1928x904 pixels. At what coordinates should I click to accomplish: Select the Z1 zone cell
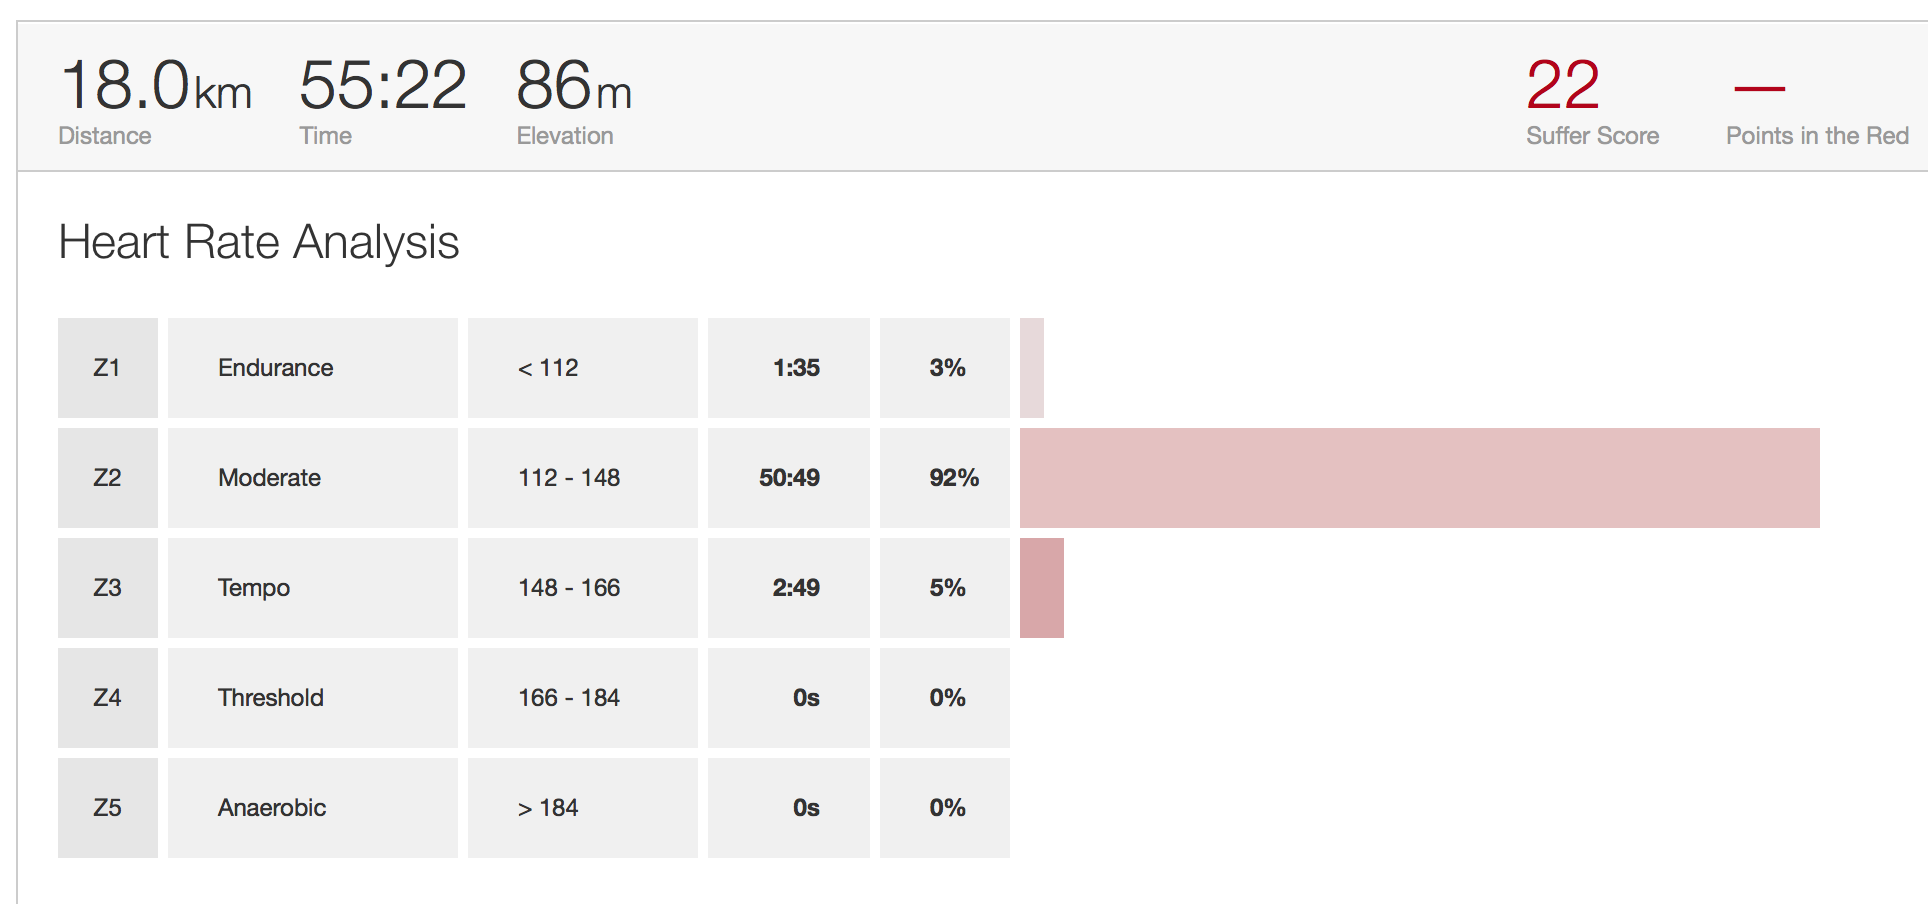[x=107, y=368]
